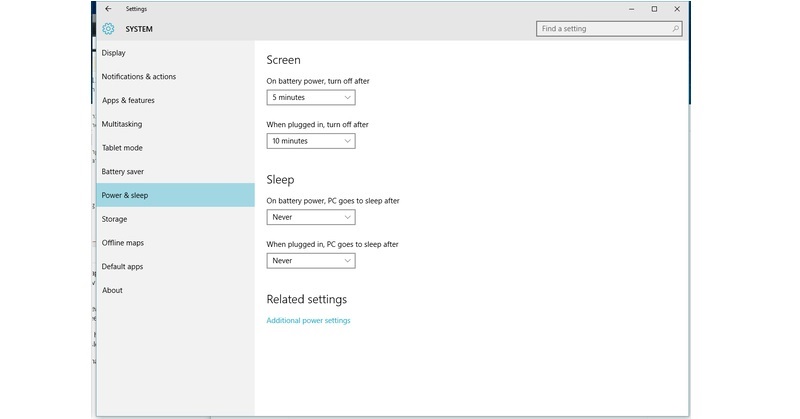Open Additional power settings link
Screen dimensions: 800x419
pyautogui.click(x=308, y=321)
